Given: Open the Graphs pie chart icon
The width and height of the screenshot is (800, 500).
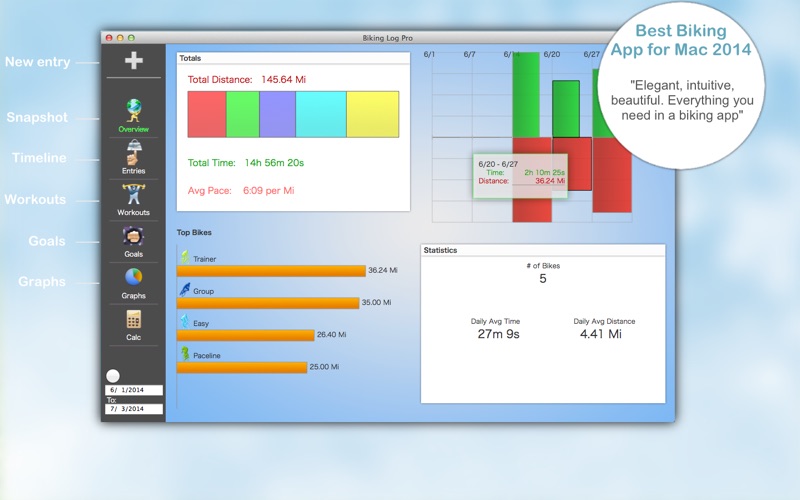Looking at the screenshot, I should [134, 277].
